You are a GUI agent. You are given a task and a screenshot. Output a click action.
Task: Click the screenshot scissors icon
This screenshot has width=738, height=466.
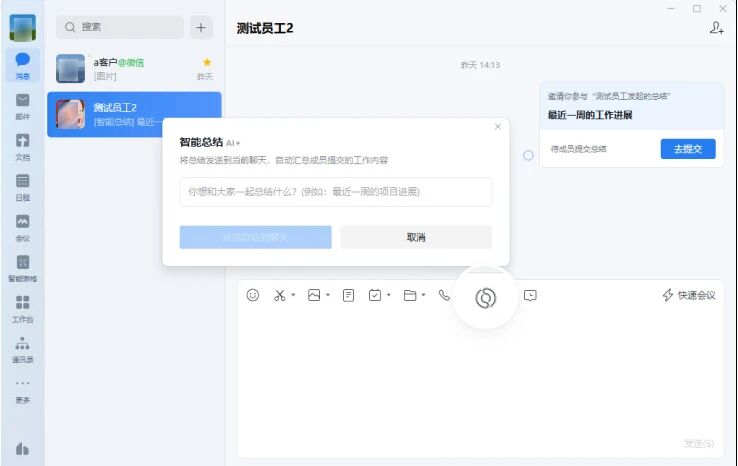(280, 295)
